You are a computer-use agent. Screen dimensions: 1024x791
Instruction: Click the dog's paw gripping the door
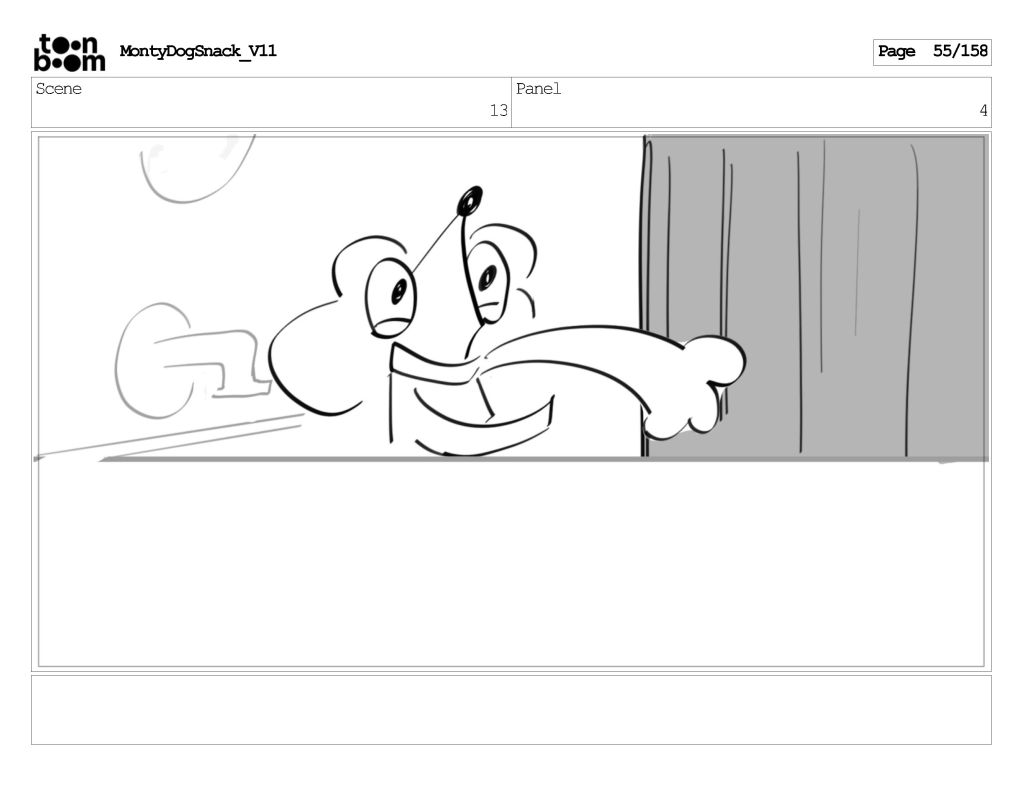tap(700, 385)
